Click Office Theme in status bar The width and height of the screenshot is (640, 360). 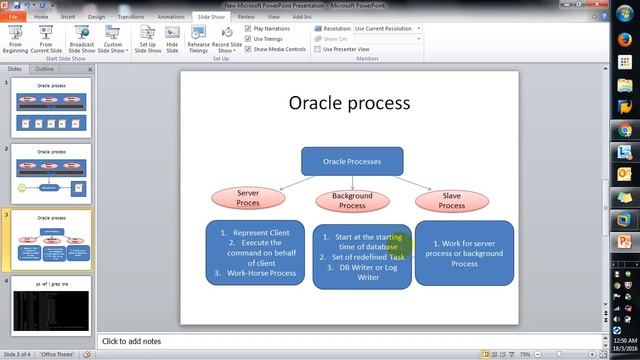[57, 354]
